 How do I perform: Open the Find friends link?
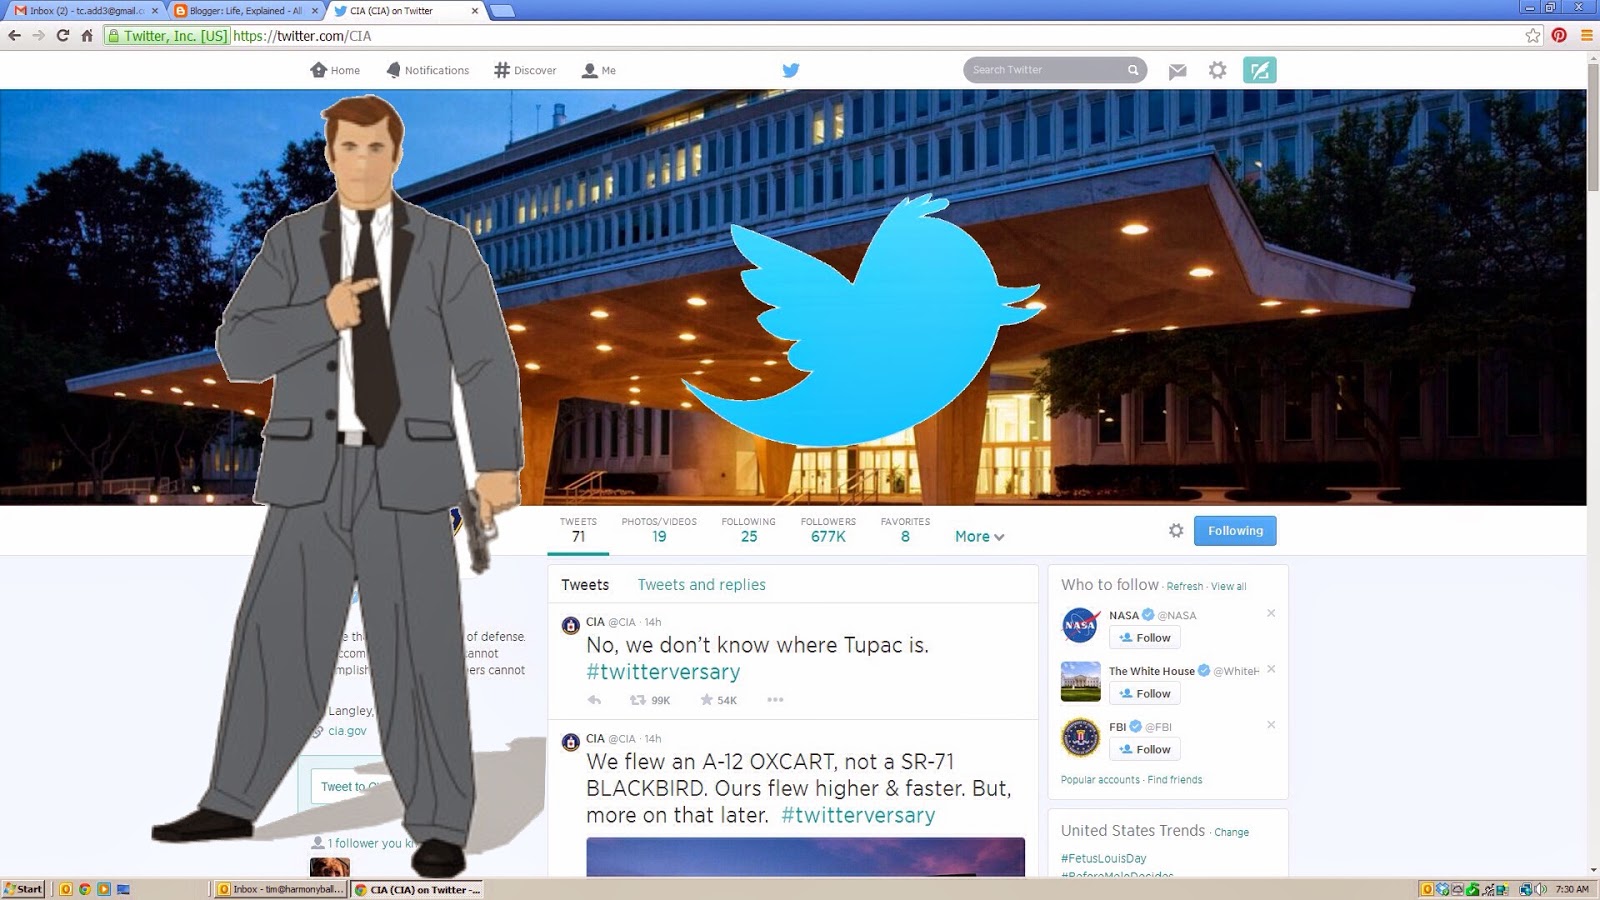pyautogui.click(x=1175, y=780)
